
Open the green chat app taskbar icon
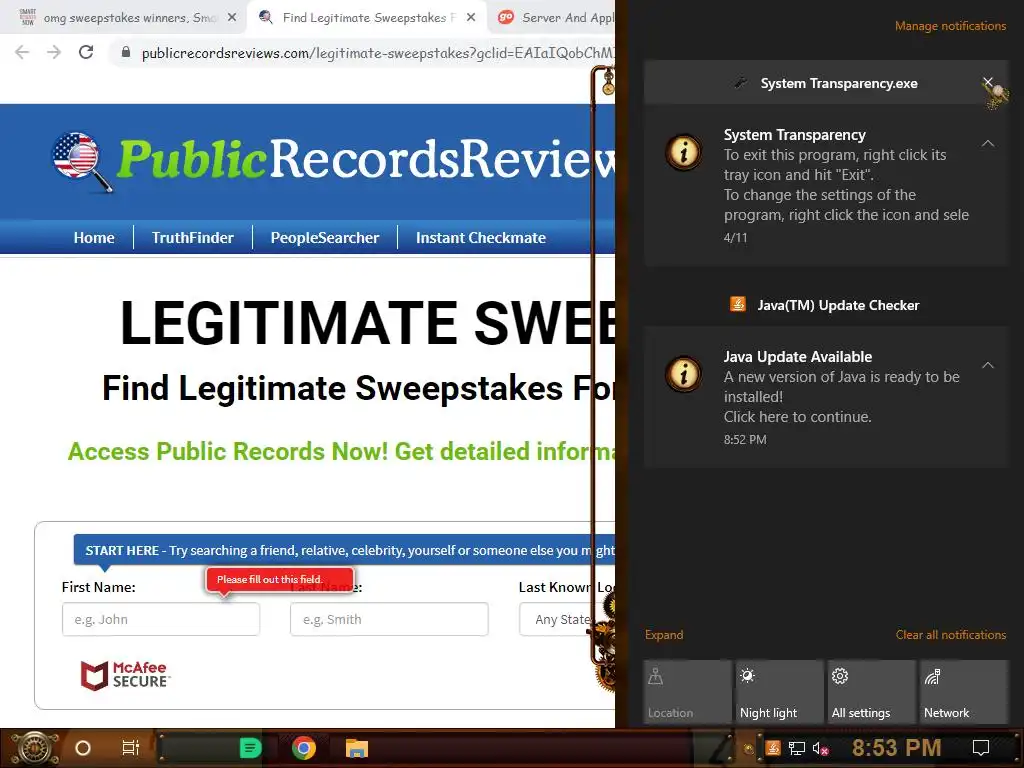pos(250,748)
